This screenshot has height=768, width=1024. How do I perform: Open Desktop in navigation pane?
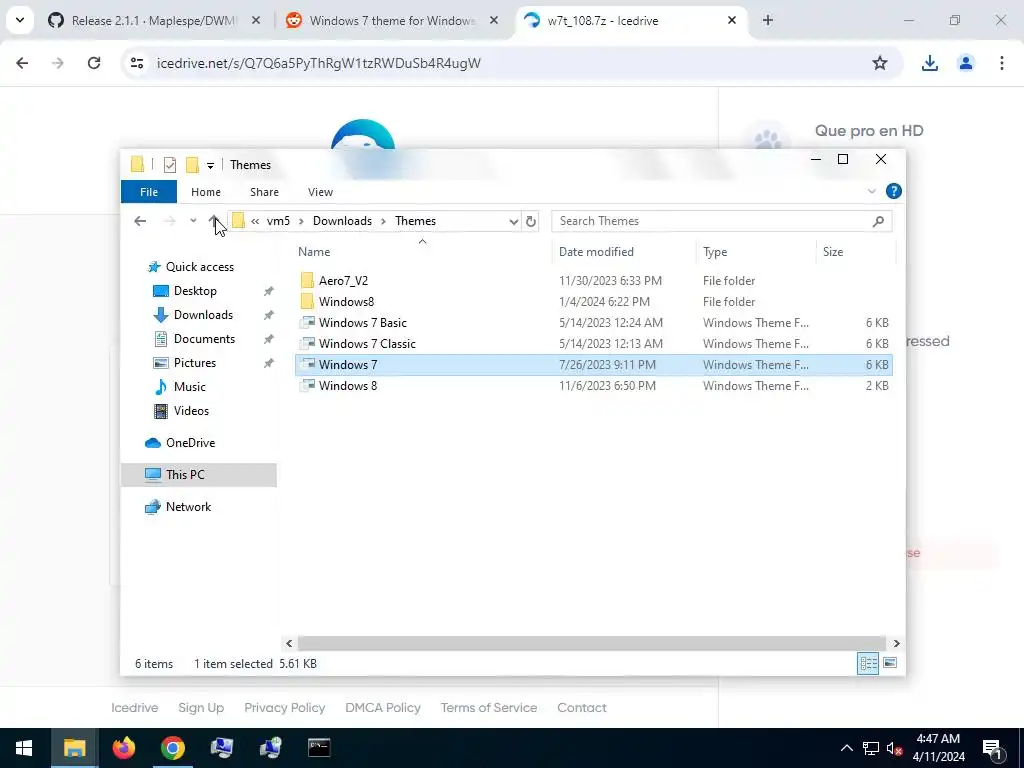coord(195,291)
